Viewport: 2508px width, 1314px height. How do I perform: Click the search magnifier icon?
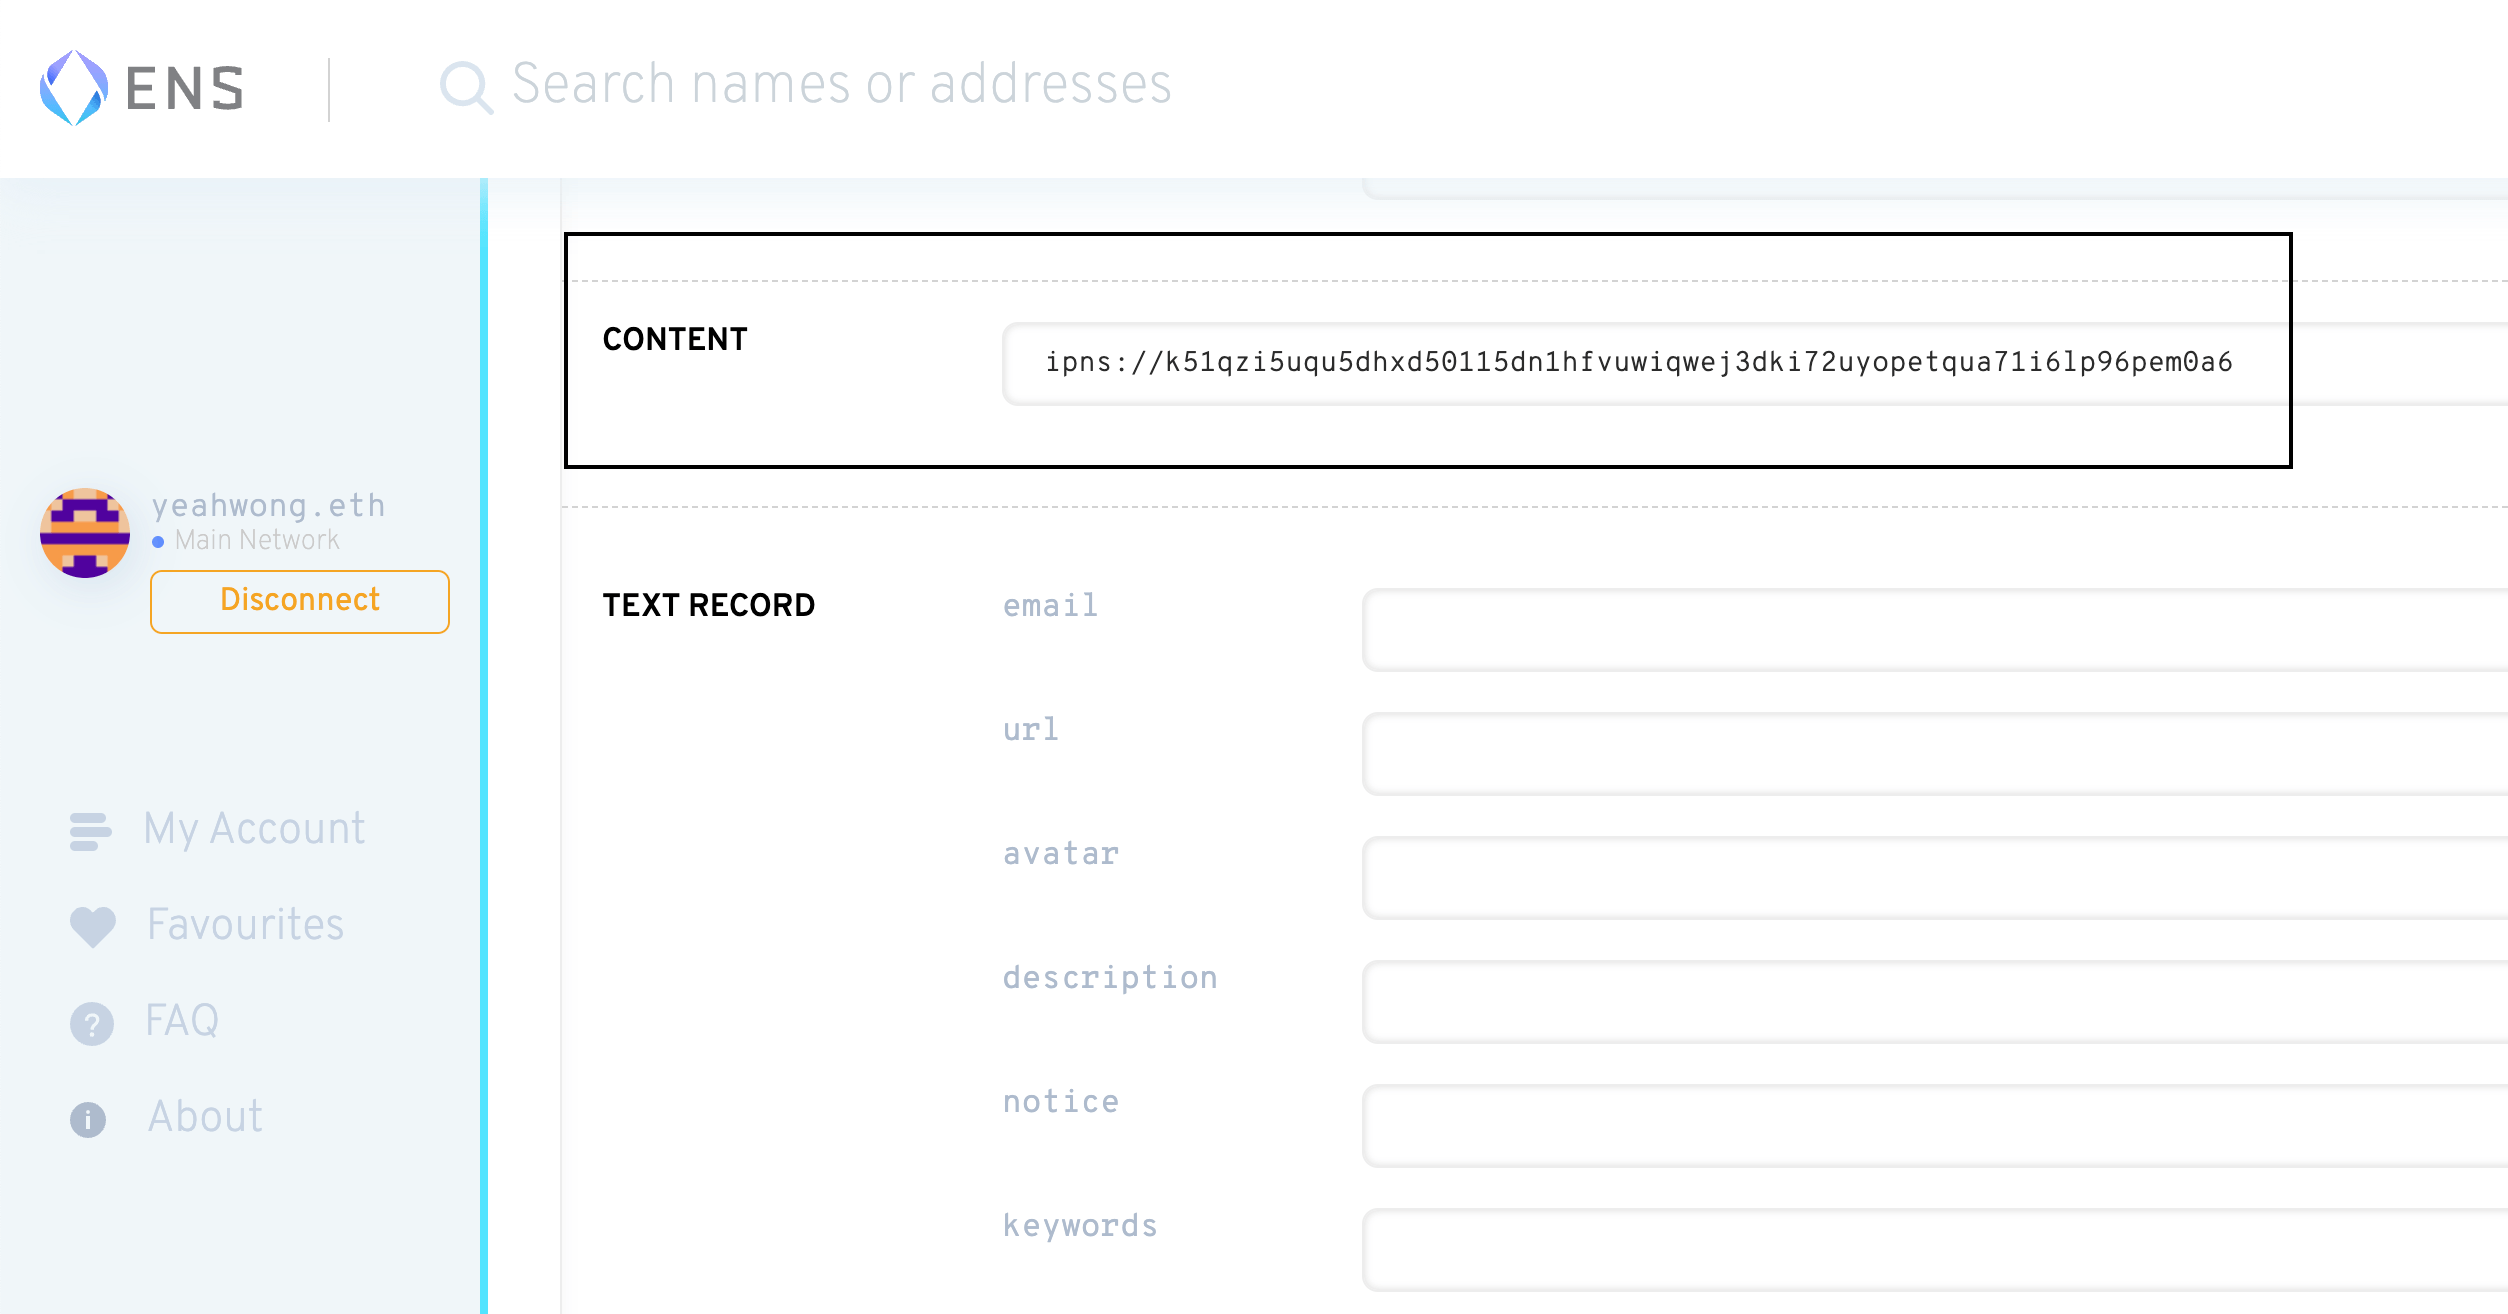click(x=466, y=87)
